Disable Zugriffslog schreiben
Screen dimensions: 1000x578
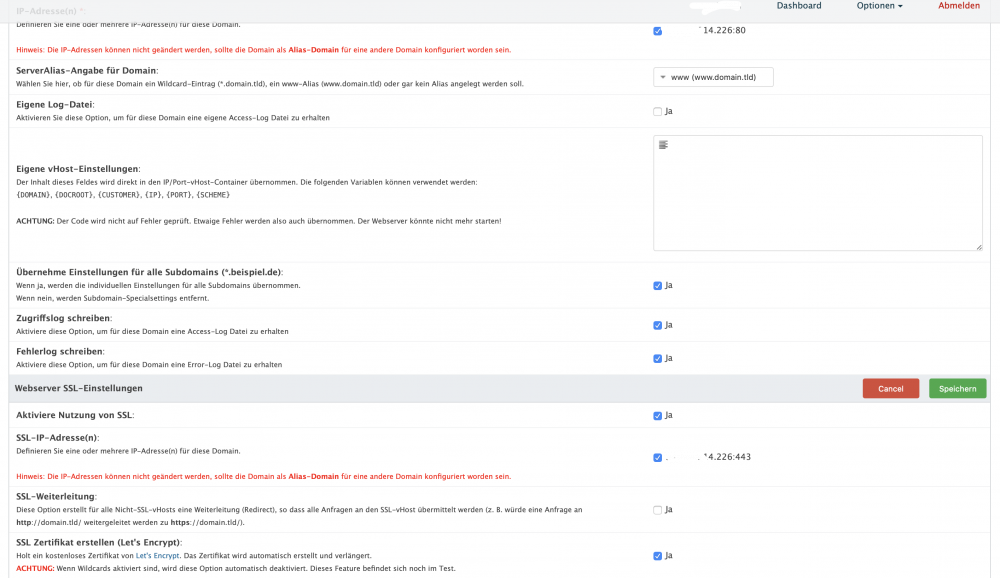tap(657, 324)
